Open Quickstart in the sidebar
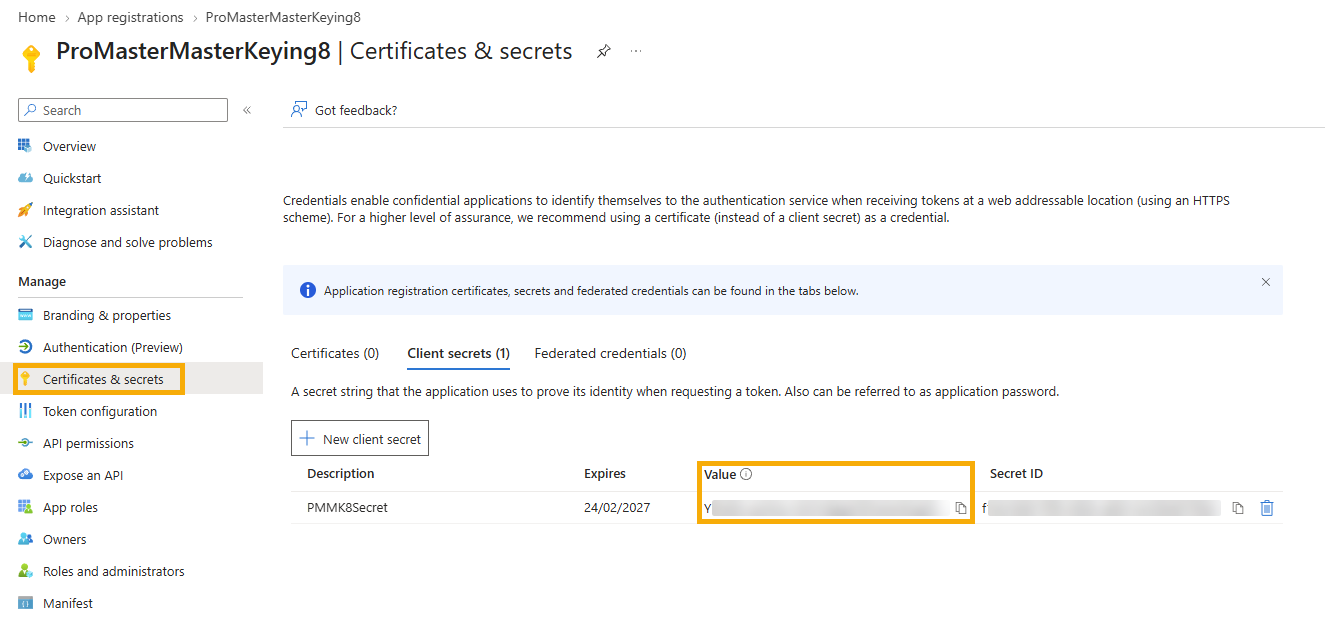This screenshot has width=1325, height=622. click(x=72, y=178)
